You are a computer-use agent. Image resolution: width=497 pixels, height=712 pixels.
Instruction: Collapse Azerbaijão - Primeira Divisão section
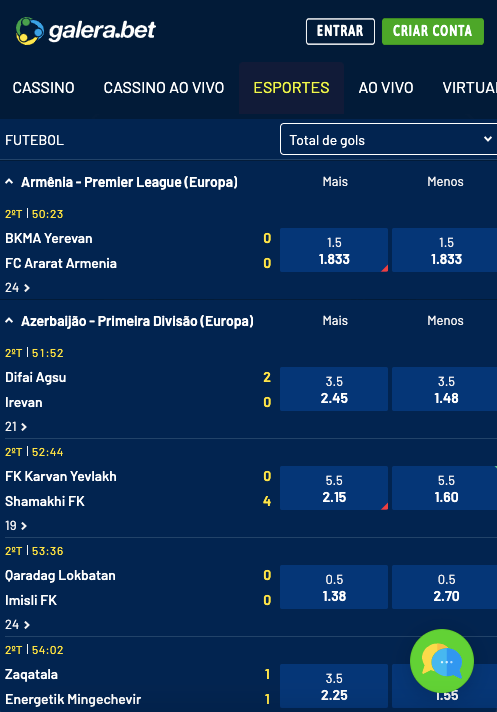[9, 321]
